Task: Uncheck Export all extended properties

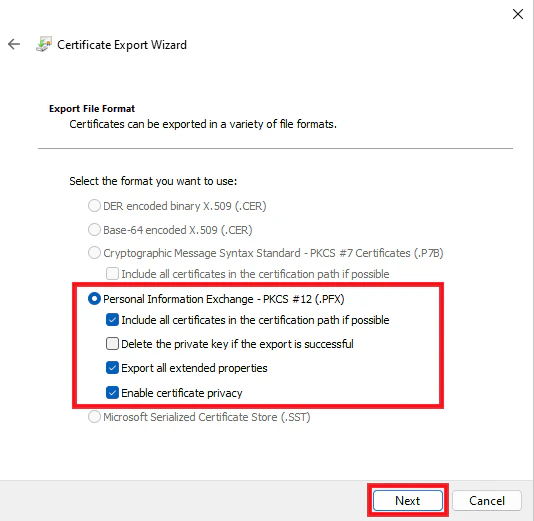Action: pyautogui.click(x=112, y=368)
